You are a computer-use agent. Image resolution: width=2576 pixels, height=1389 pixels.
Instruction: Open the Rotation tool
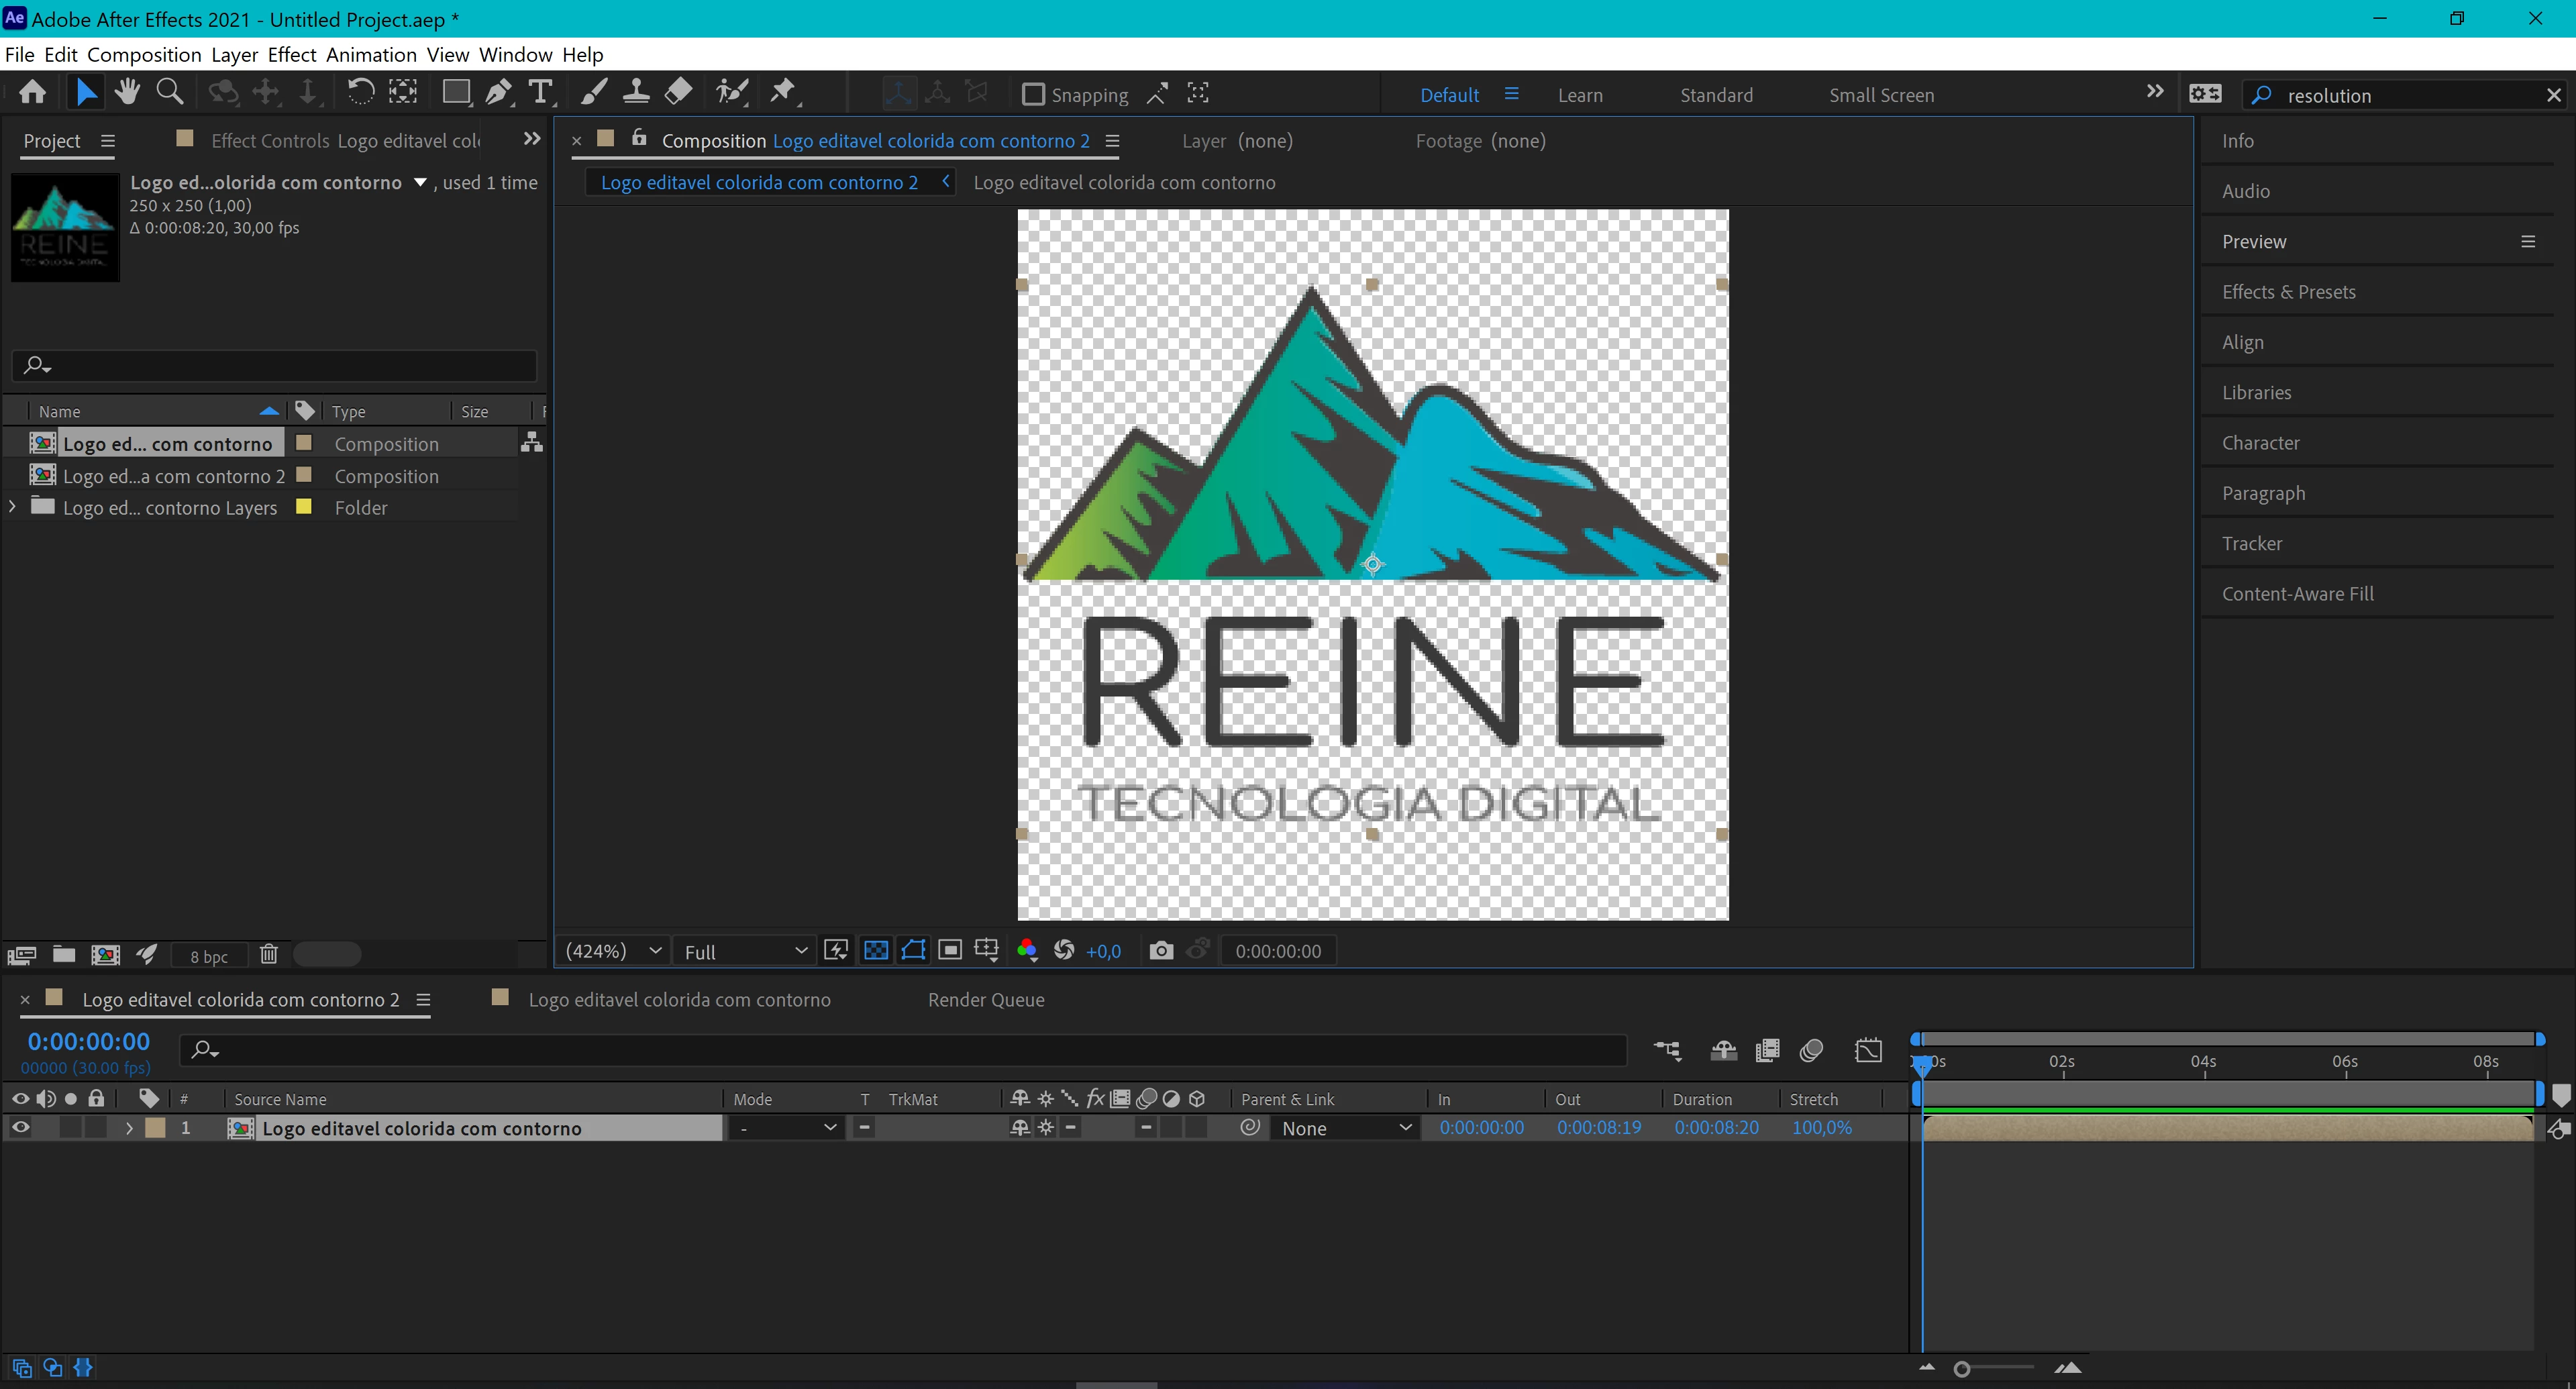(x=360, y=93)
